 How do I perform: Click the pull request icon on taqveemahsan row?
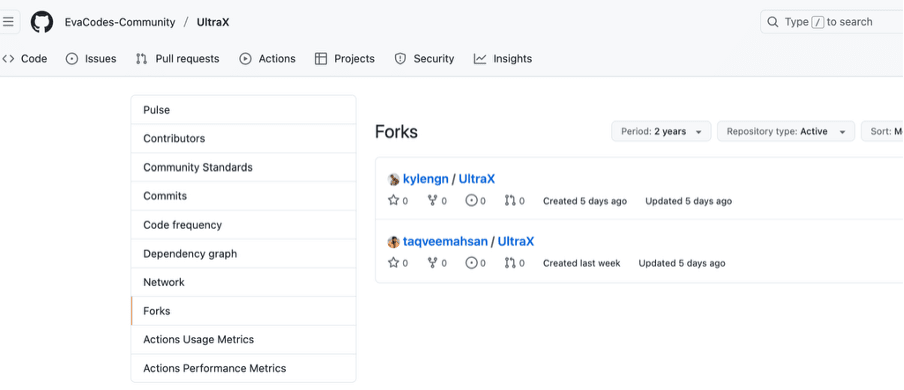[x=510, y=263]
